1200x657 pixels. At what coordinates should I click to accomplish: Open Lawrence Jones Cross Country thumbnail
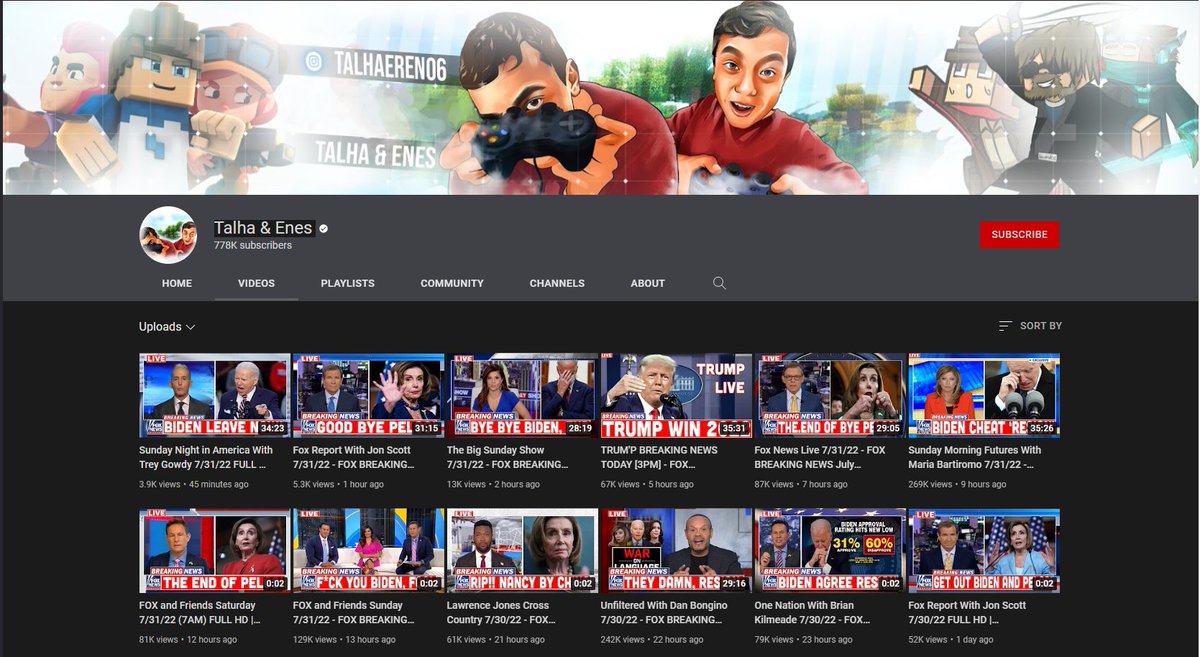[522, 550]
